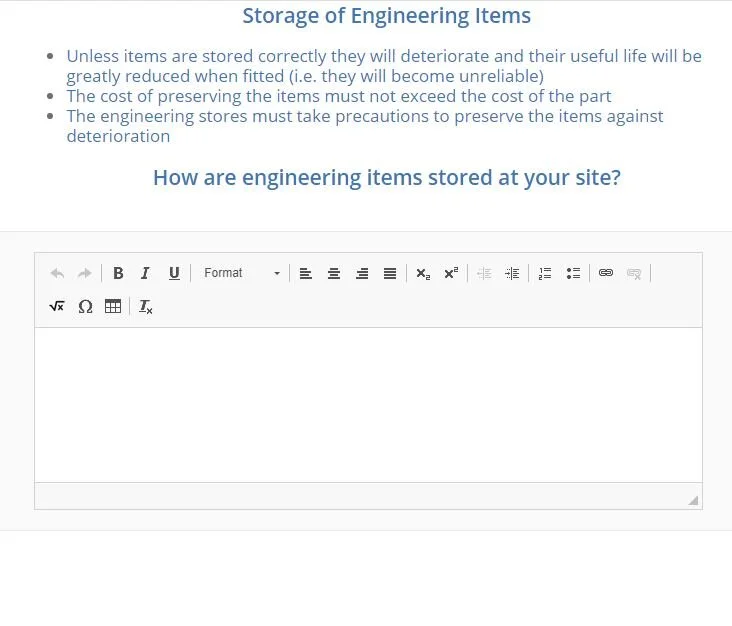Click the Redo arrow in editor toolbar
This screenshot has height=626, width=732.
[84, 273]
